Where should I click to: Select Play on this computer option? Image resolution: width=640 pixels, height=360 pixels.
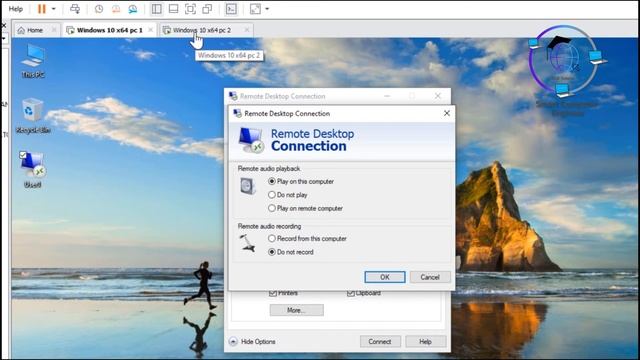click(x=301, y=181)
